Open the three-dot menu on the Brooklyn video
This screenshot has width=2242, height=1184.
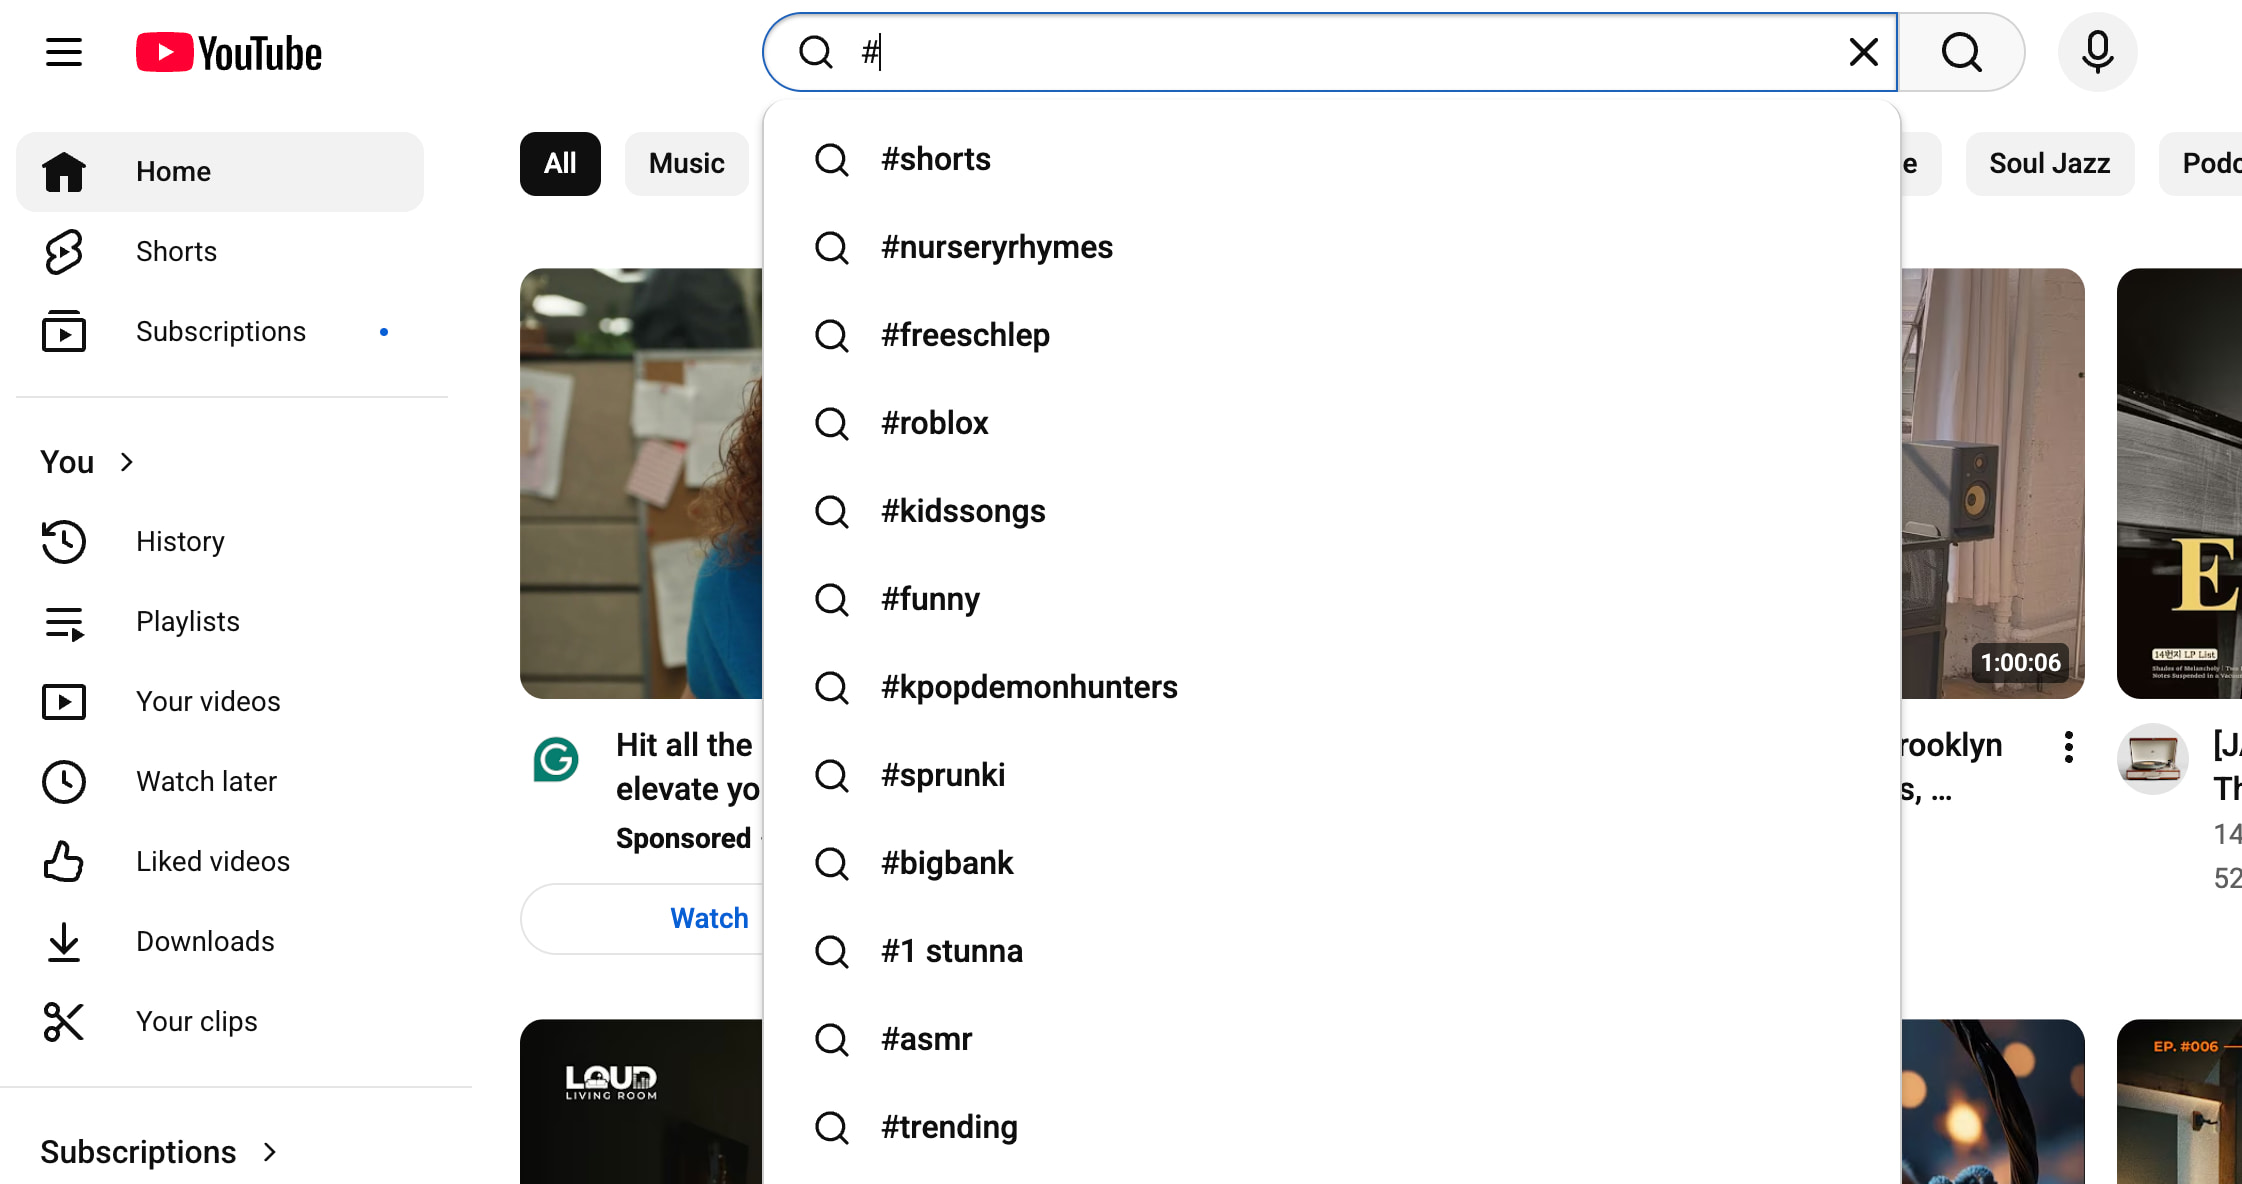pos(2067,746)
